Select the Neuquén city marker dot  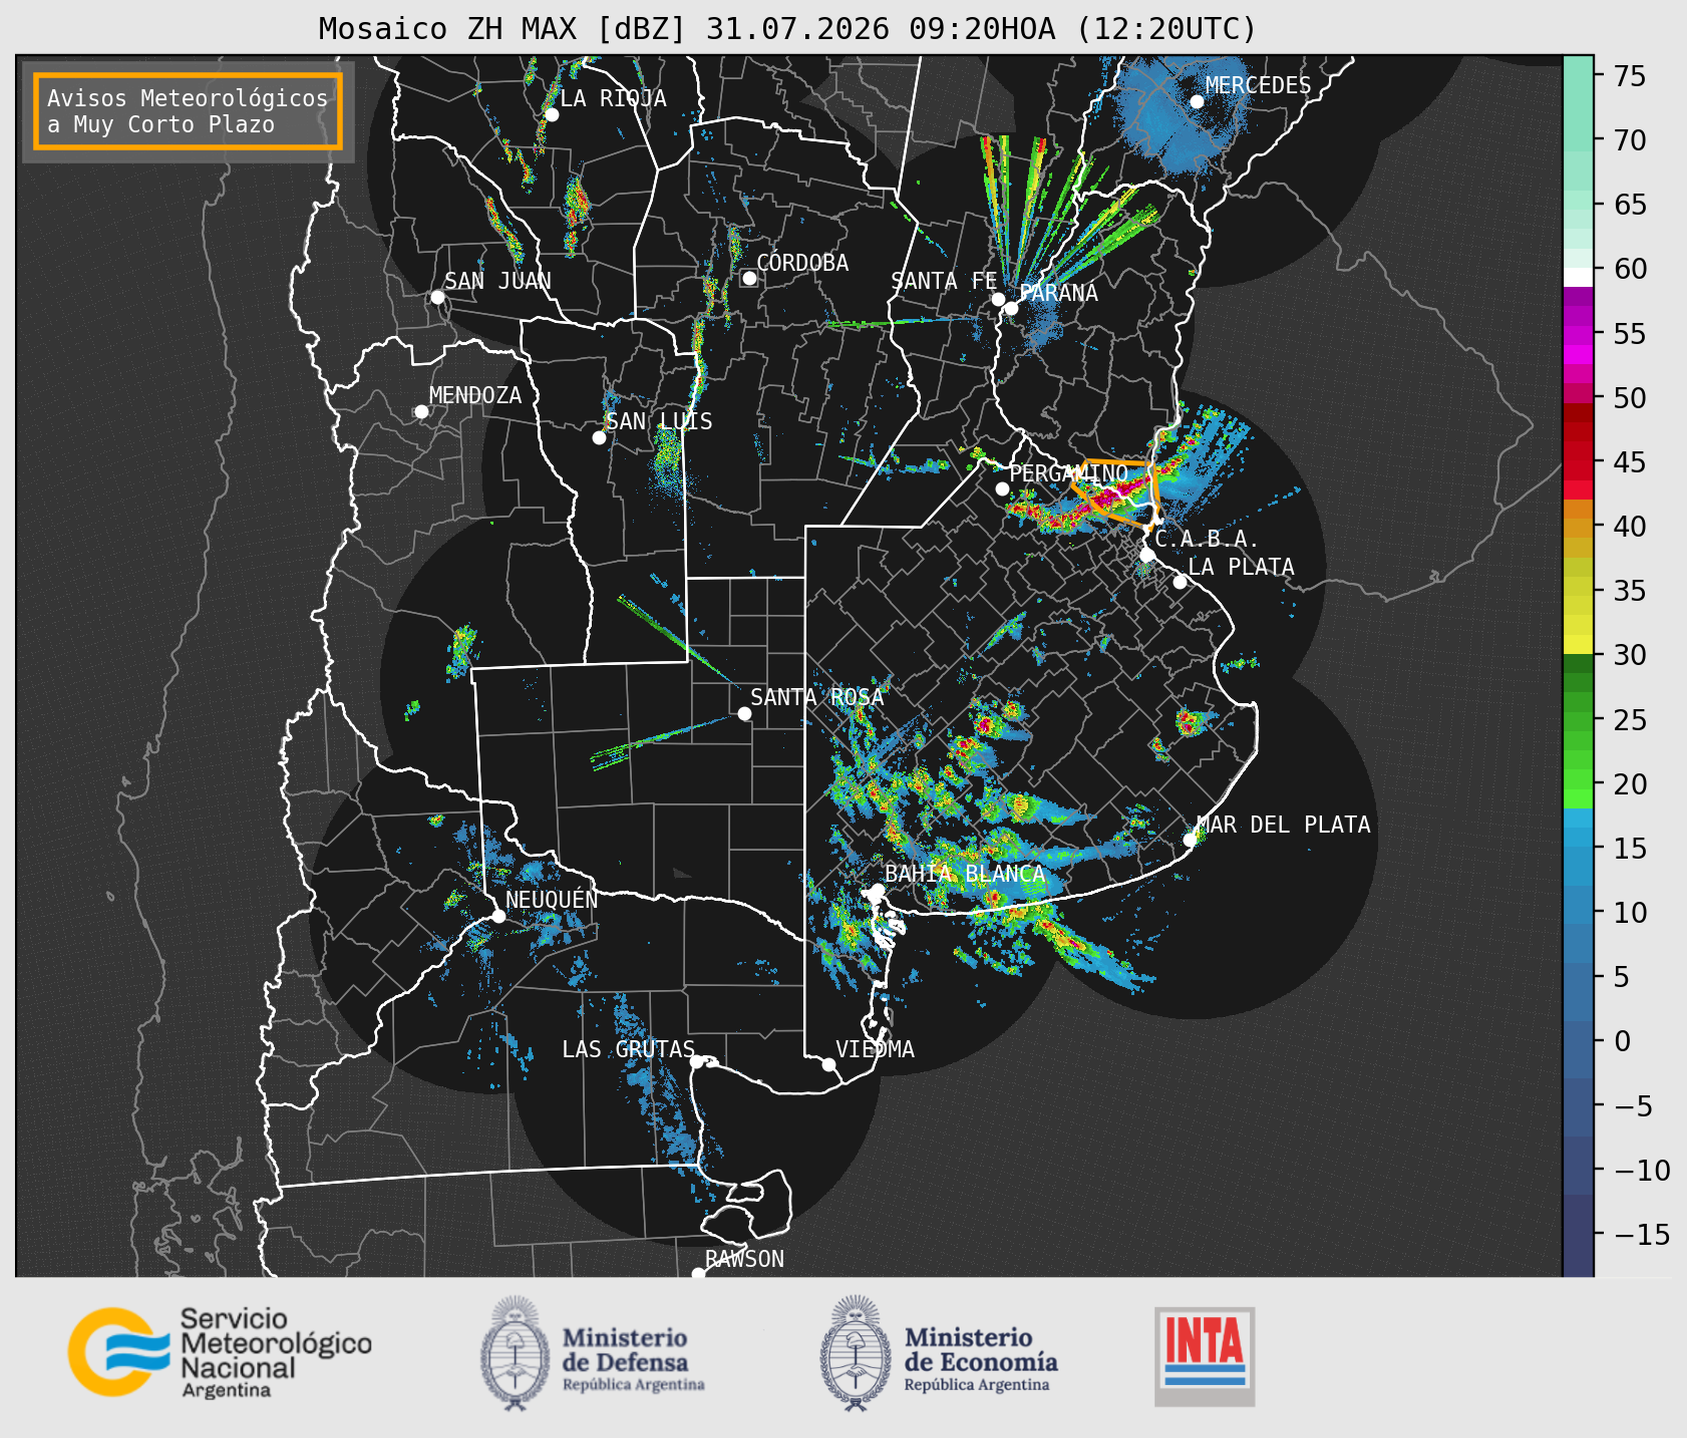click(498, 916)
